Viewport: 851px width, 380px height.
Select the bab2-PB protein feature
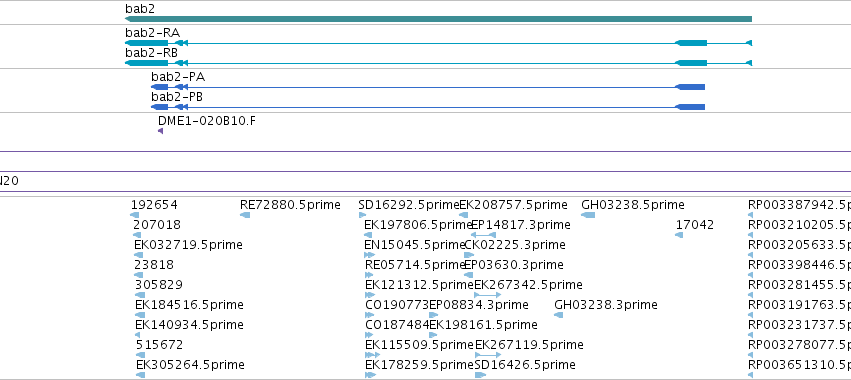(x=428, y=107)
